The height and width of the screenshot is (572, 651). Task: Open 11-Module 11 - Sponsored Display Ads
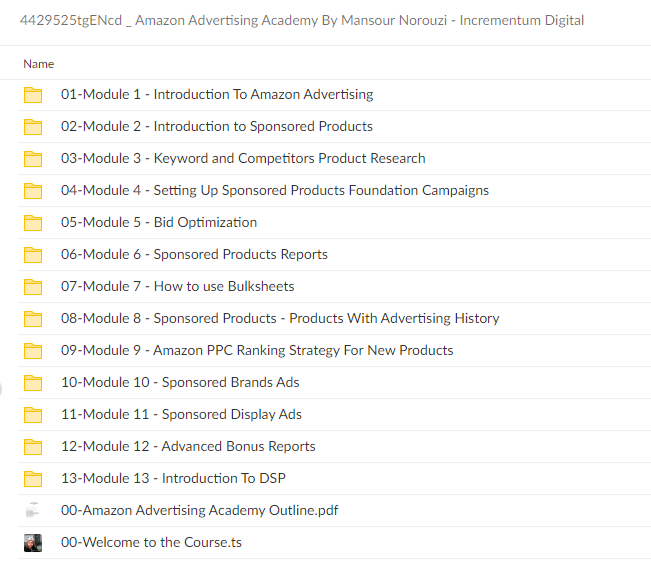click(x=181, y=414)
